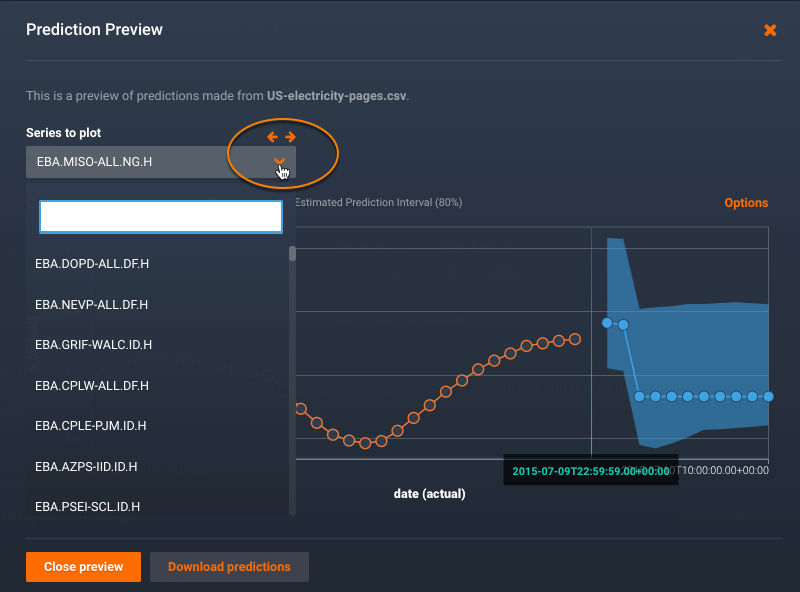Open the EBA.MISO-ALL.NG.H series selector
Viewport: 800px width, 592px height.
pyautogui.click(x=150, y=161)
